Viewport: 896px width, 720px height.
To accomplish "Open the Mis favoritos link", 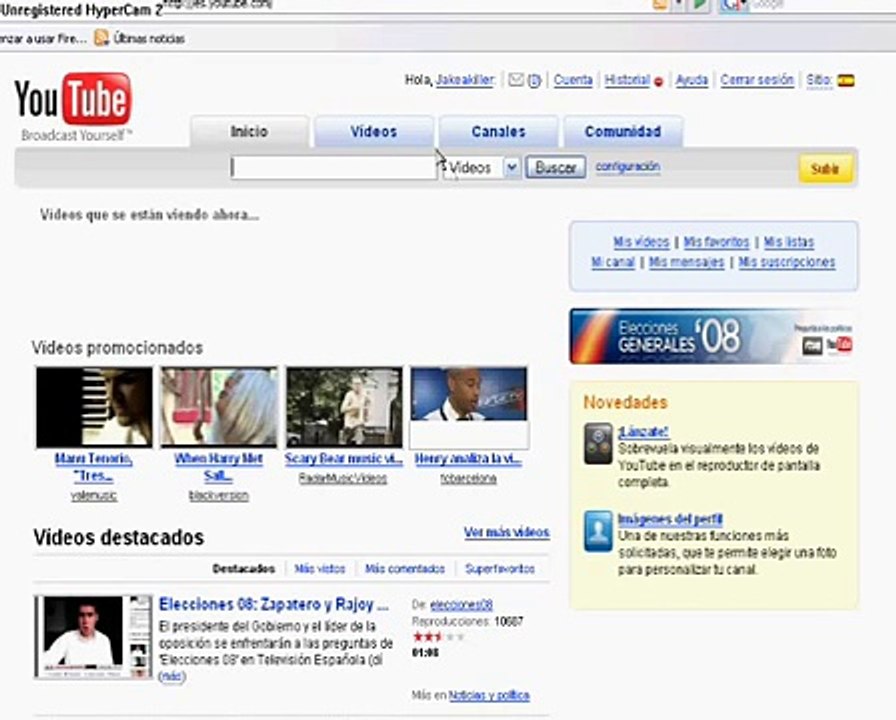I will [x=716, y=242].
